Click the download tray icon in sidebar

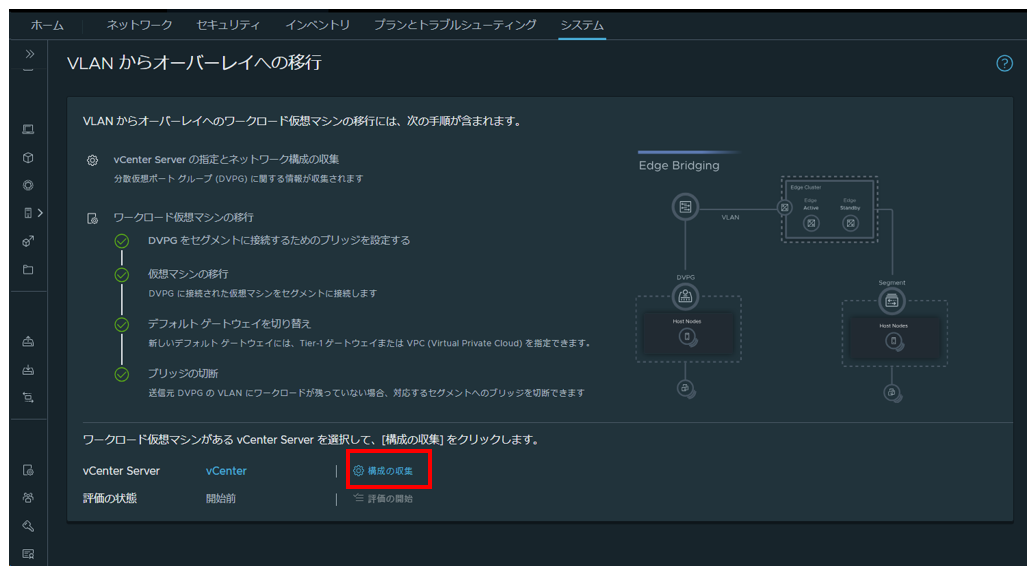coord(28,370)
